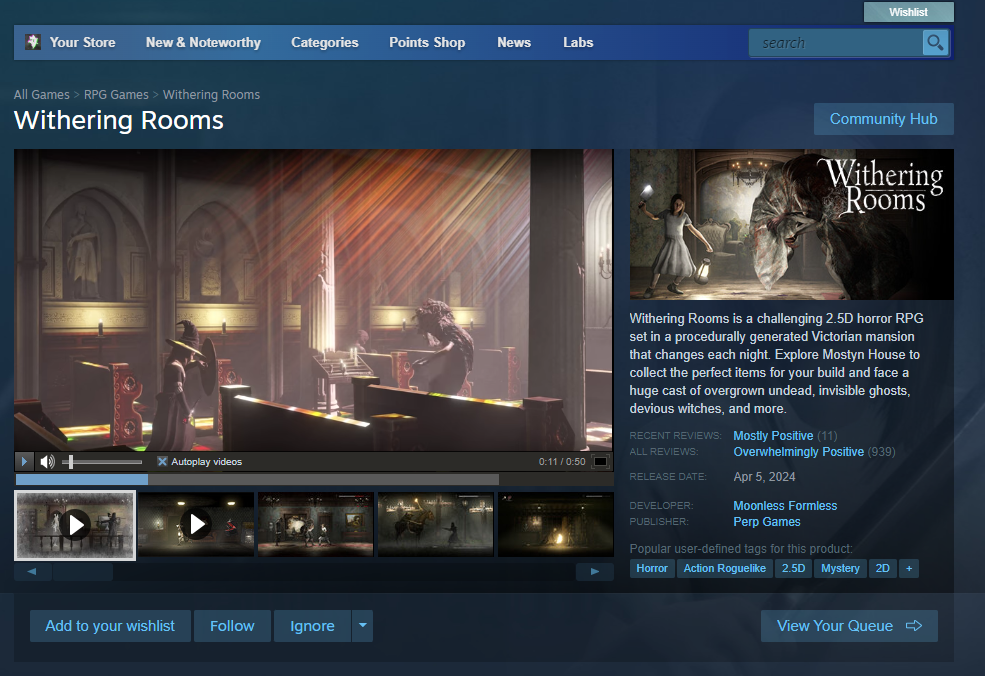Select the Action Roguelike tag
The height and width of the screenshot is (676, 985).
pos(724,569)
